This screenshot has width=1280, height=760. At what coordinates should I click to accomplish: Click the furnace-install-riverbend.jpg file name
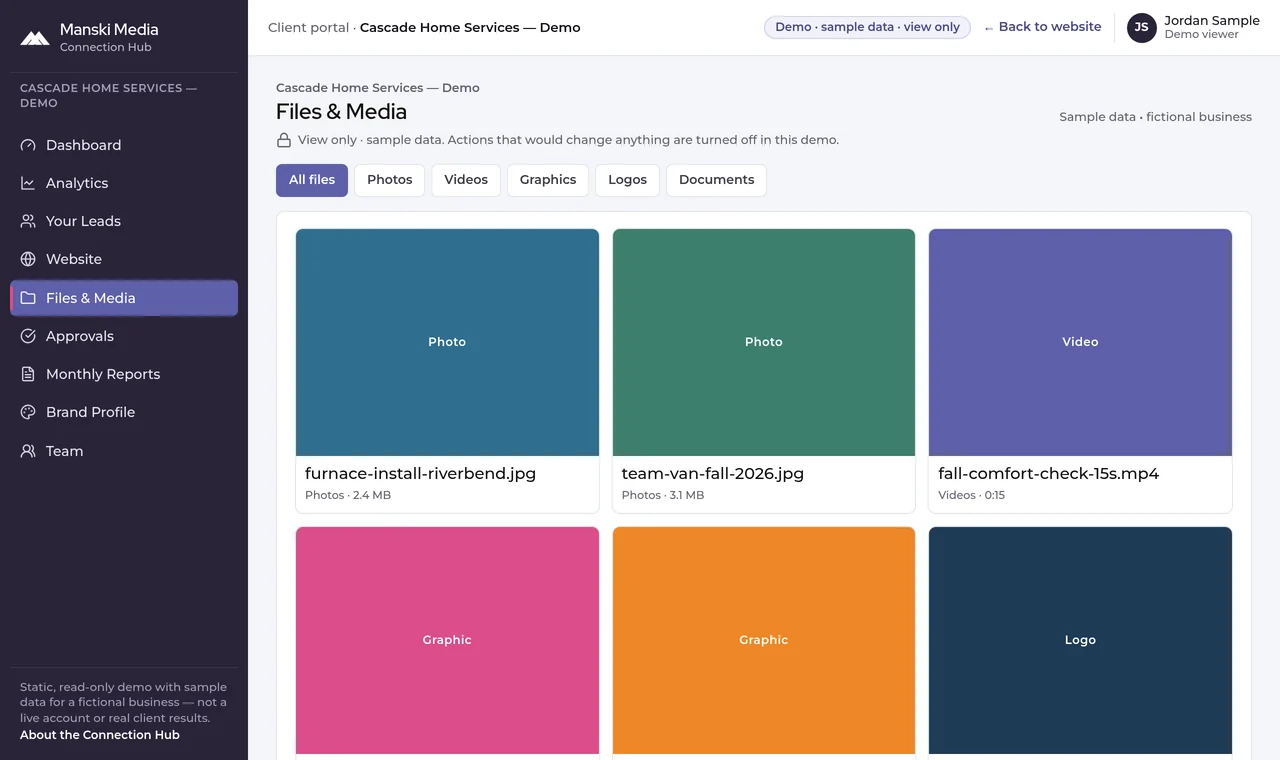click(420, 474)
